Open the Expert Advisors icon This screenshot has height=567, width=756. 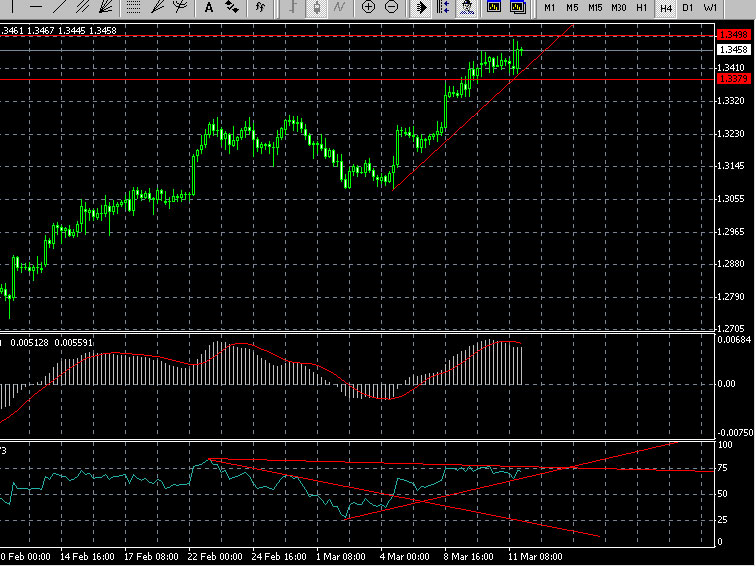coord(468,7)
